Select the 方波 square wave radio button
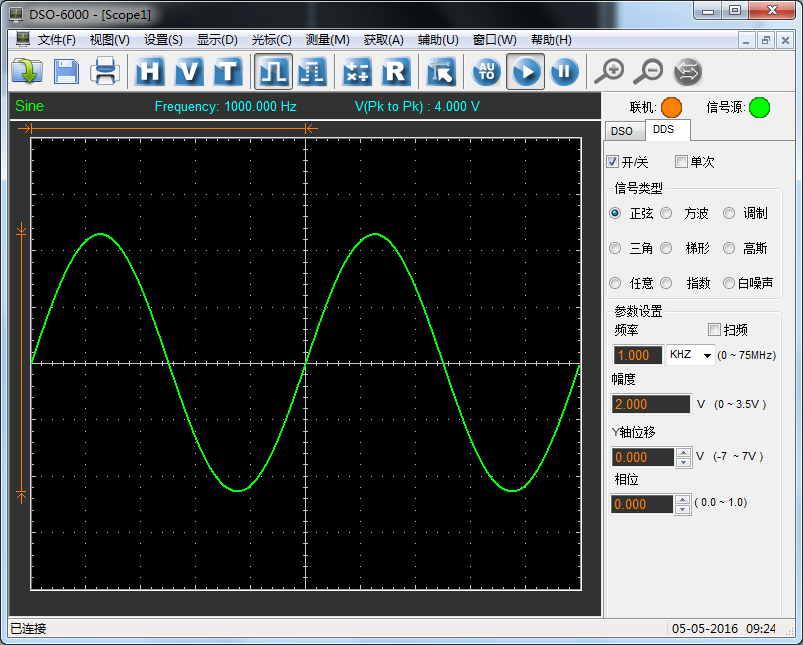803x645 pixels. (666, 213)
